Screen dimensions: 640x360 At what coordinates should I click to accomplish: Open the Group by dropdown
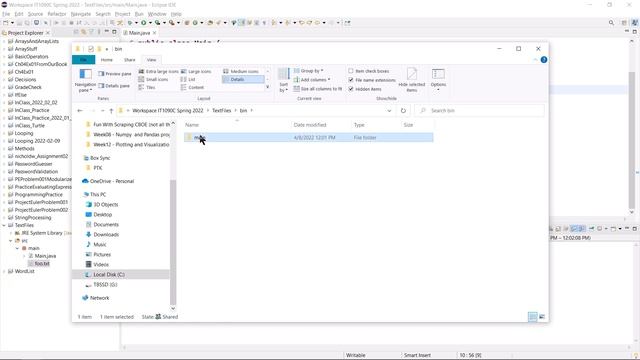[x=308, y=71]
